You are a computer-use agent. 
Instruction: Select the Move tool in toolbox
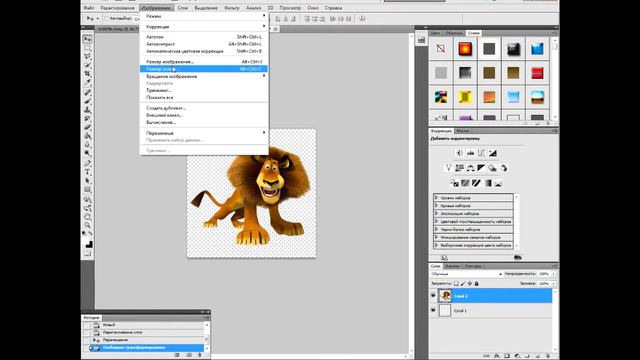click(87, 39)
